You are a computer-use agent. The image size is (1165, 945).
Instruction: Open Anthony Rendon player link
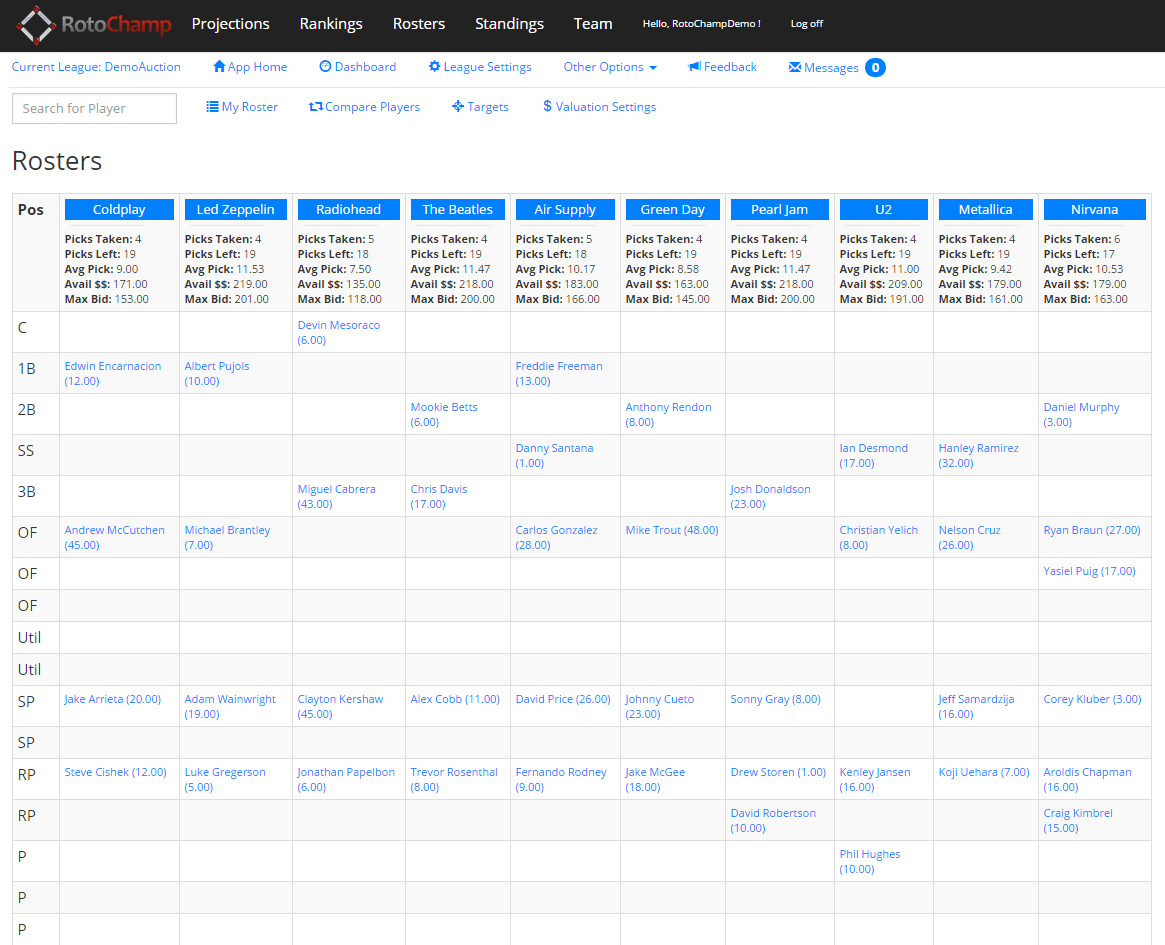[x=668, y=414]
